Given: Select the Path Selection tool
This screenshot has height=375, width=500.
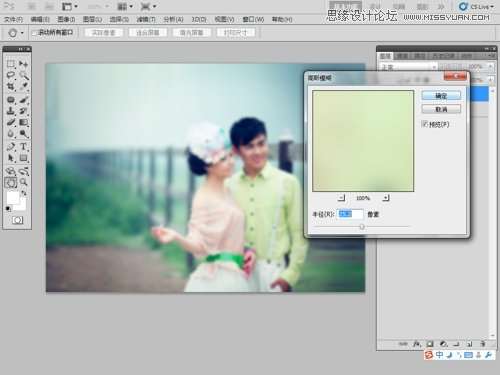Looking at the screenshot, I should pos(11,158).
